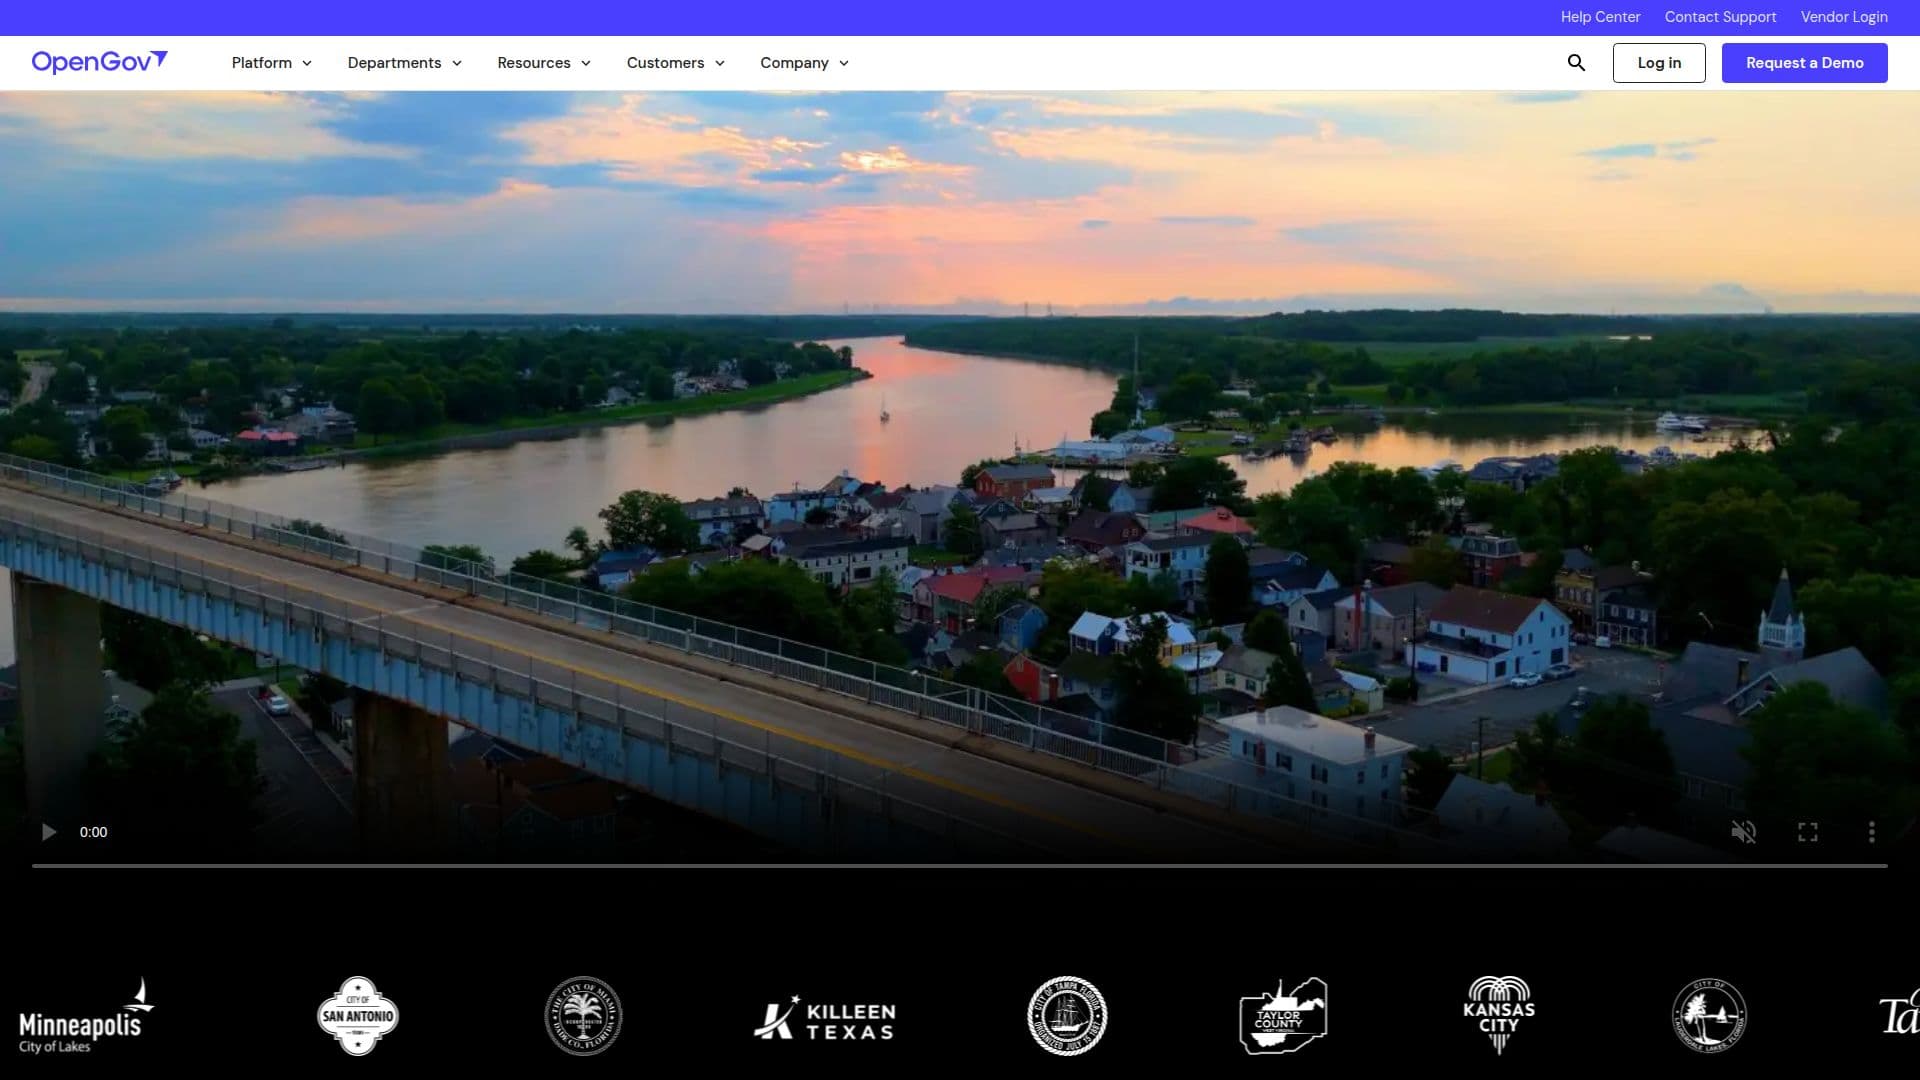This screenshot has width=1920, height=1080.
Task: Go to the Vendor Login page
Action: 1844,17
